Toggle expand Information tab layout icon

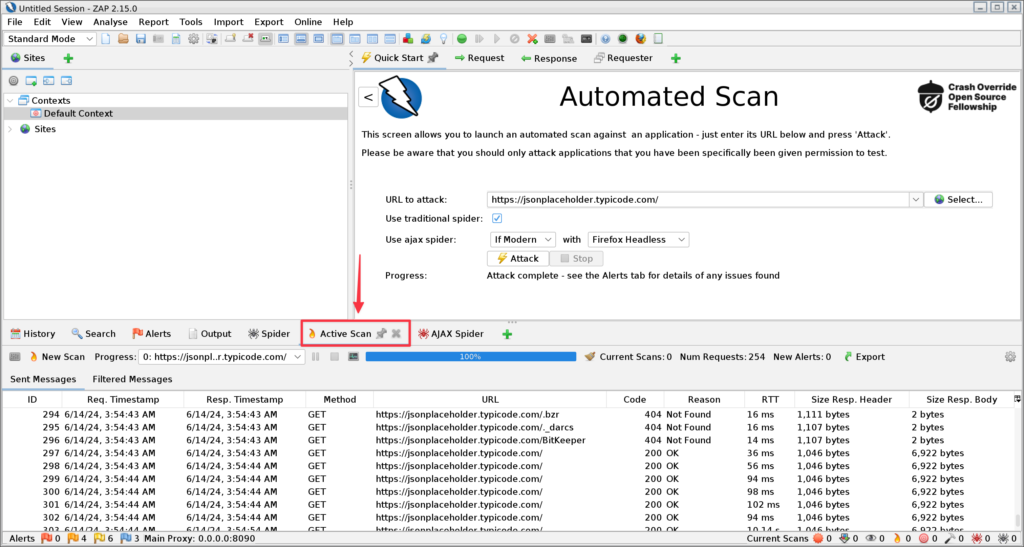(301, 39)
